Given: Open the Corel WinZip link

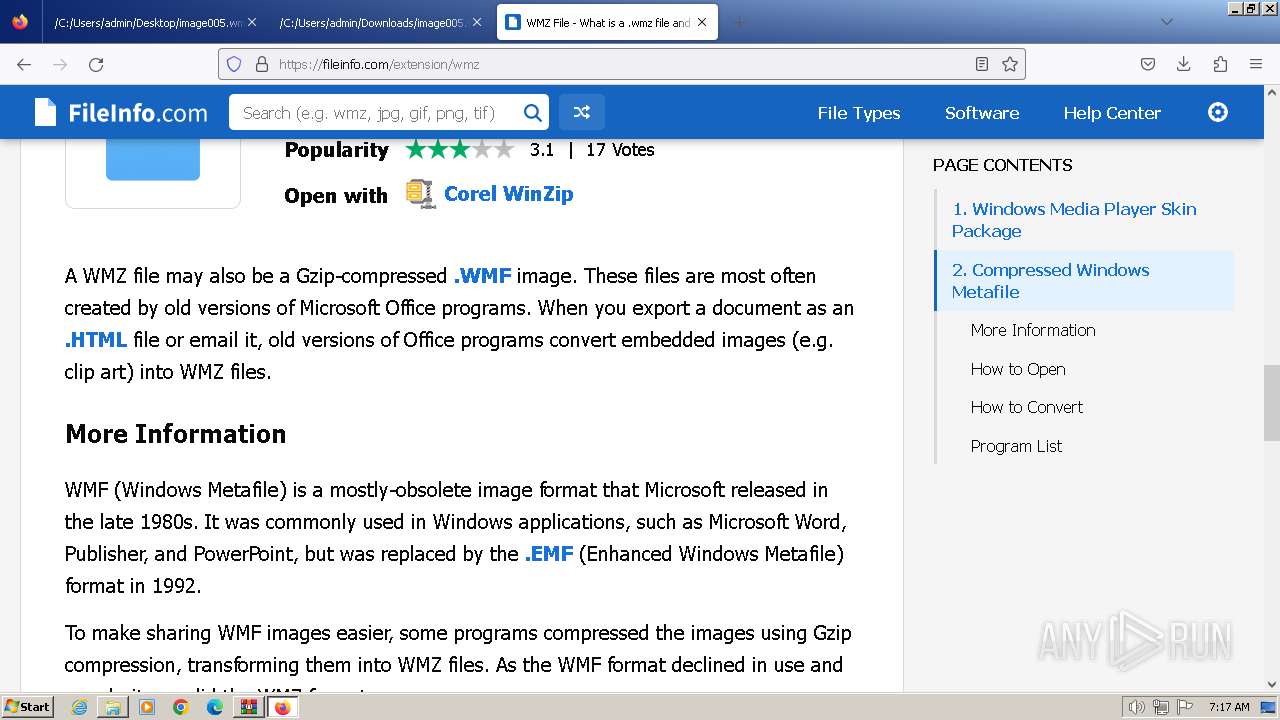Looking at the screenshot, I should [508, 194].
